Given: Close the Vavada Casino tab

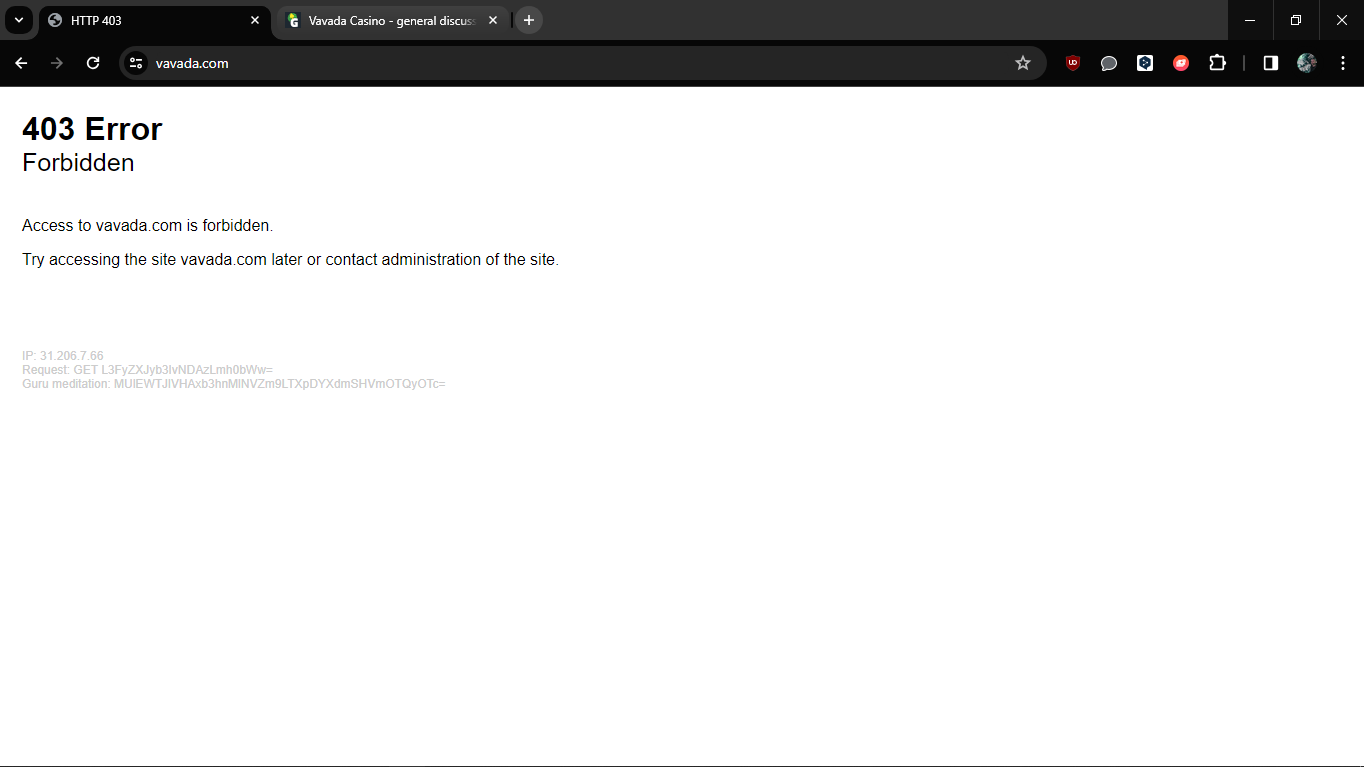Looking at the screenshot, I should pos(493,20).
